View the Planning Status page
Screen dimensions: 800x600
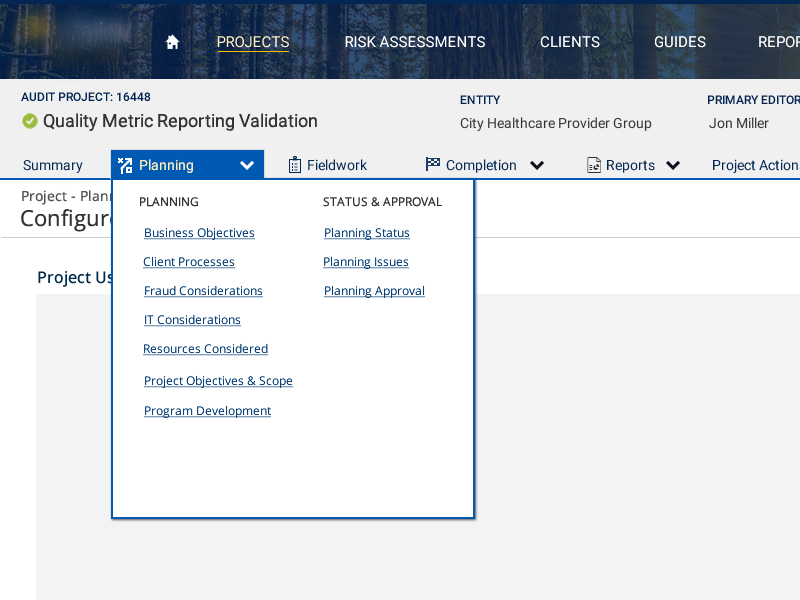point(367,233)
